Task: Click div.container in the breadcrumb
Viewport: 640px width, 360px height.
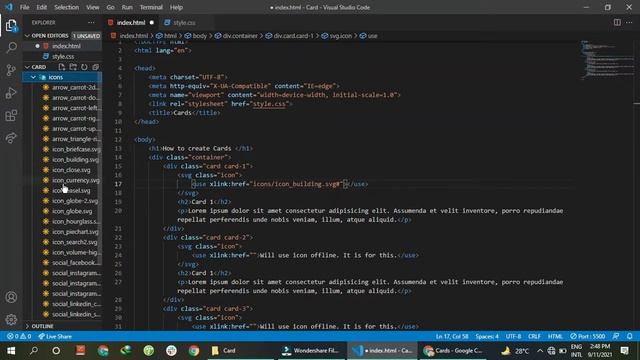Action: click(236, 36)
